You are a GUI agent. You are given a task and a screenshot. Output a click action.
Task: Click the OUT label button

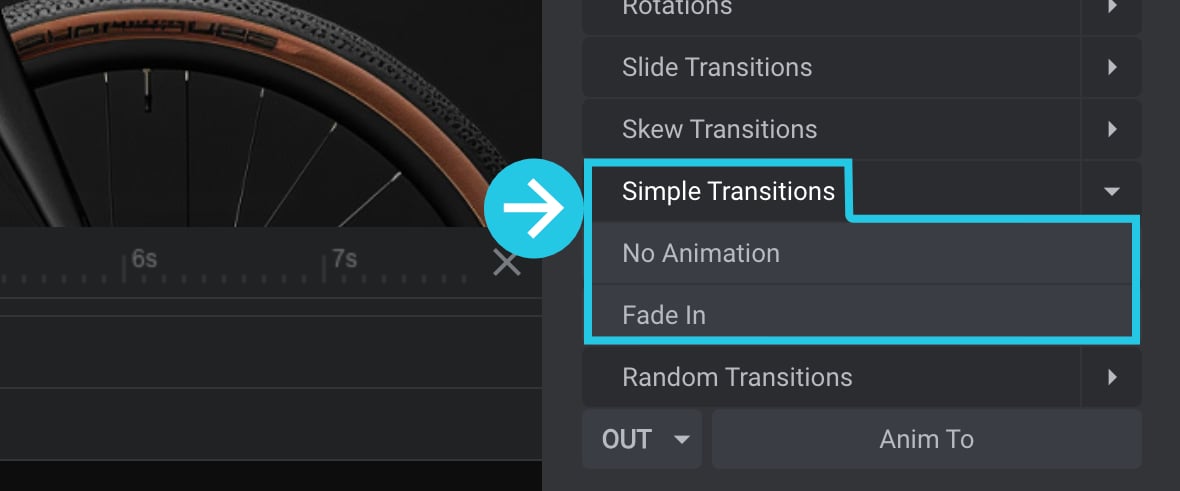[x=626, y=440]
